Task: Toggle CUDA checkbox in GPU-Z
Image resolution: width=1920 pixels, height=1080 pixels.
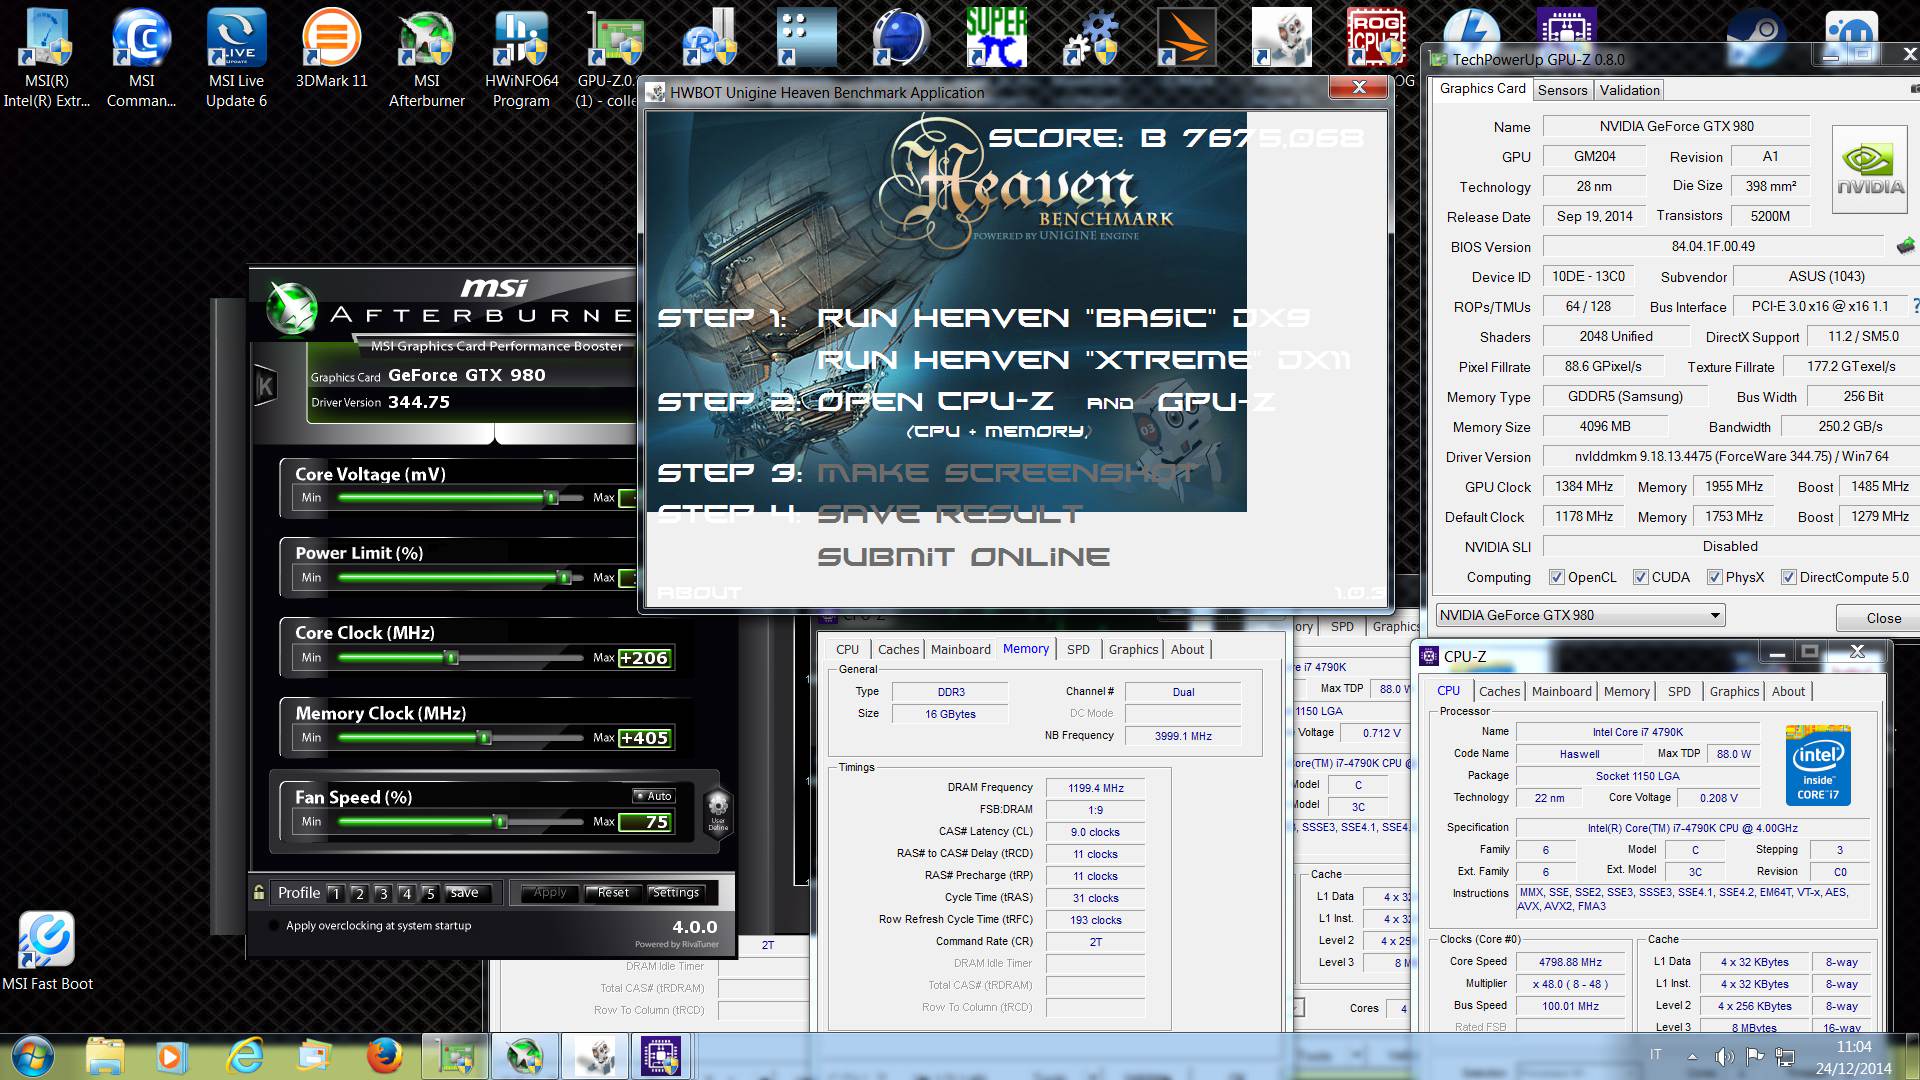Action: pos(1640,577)
